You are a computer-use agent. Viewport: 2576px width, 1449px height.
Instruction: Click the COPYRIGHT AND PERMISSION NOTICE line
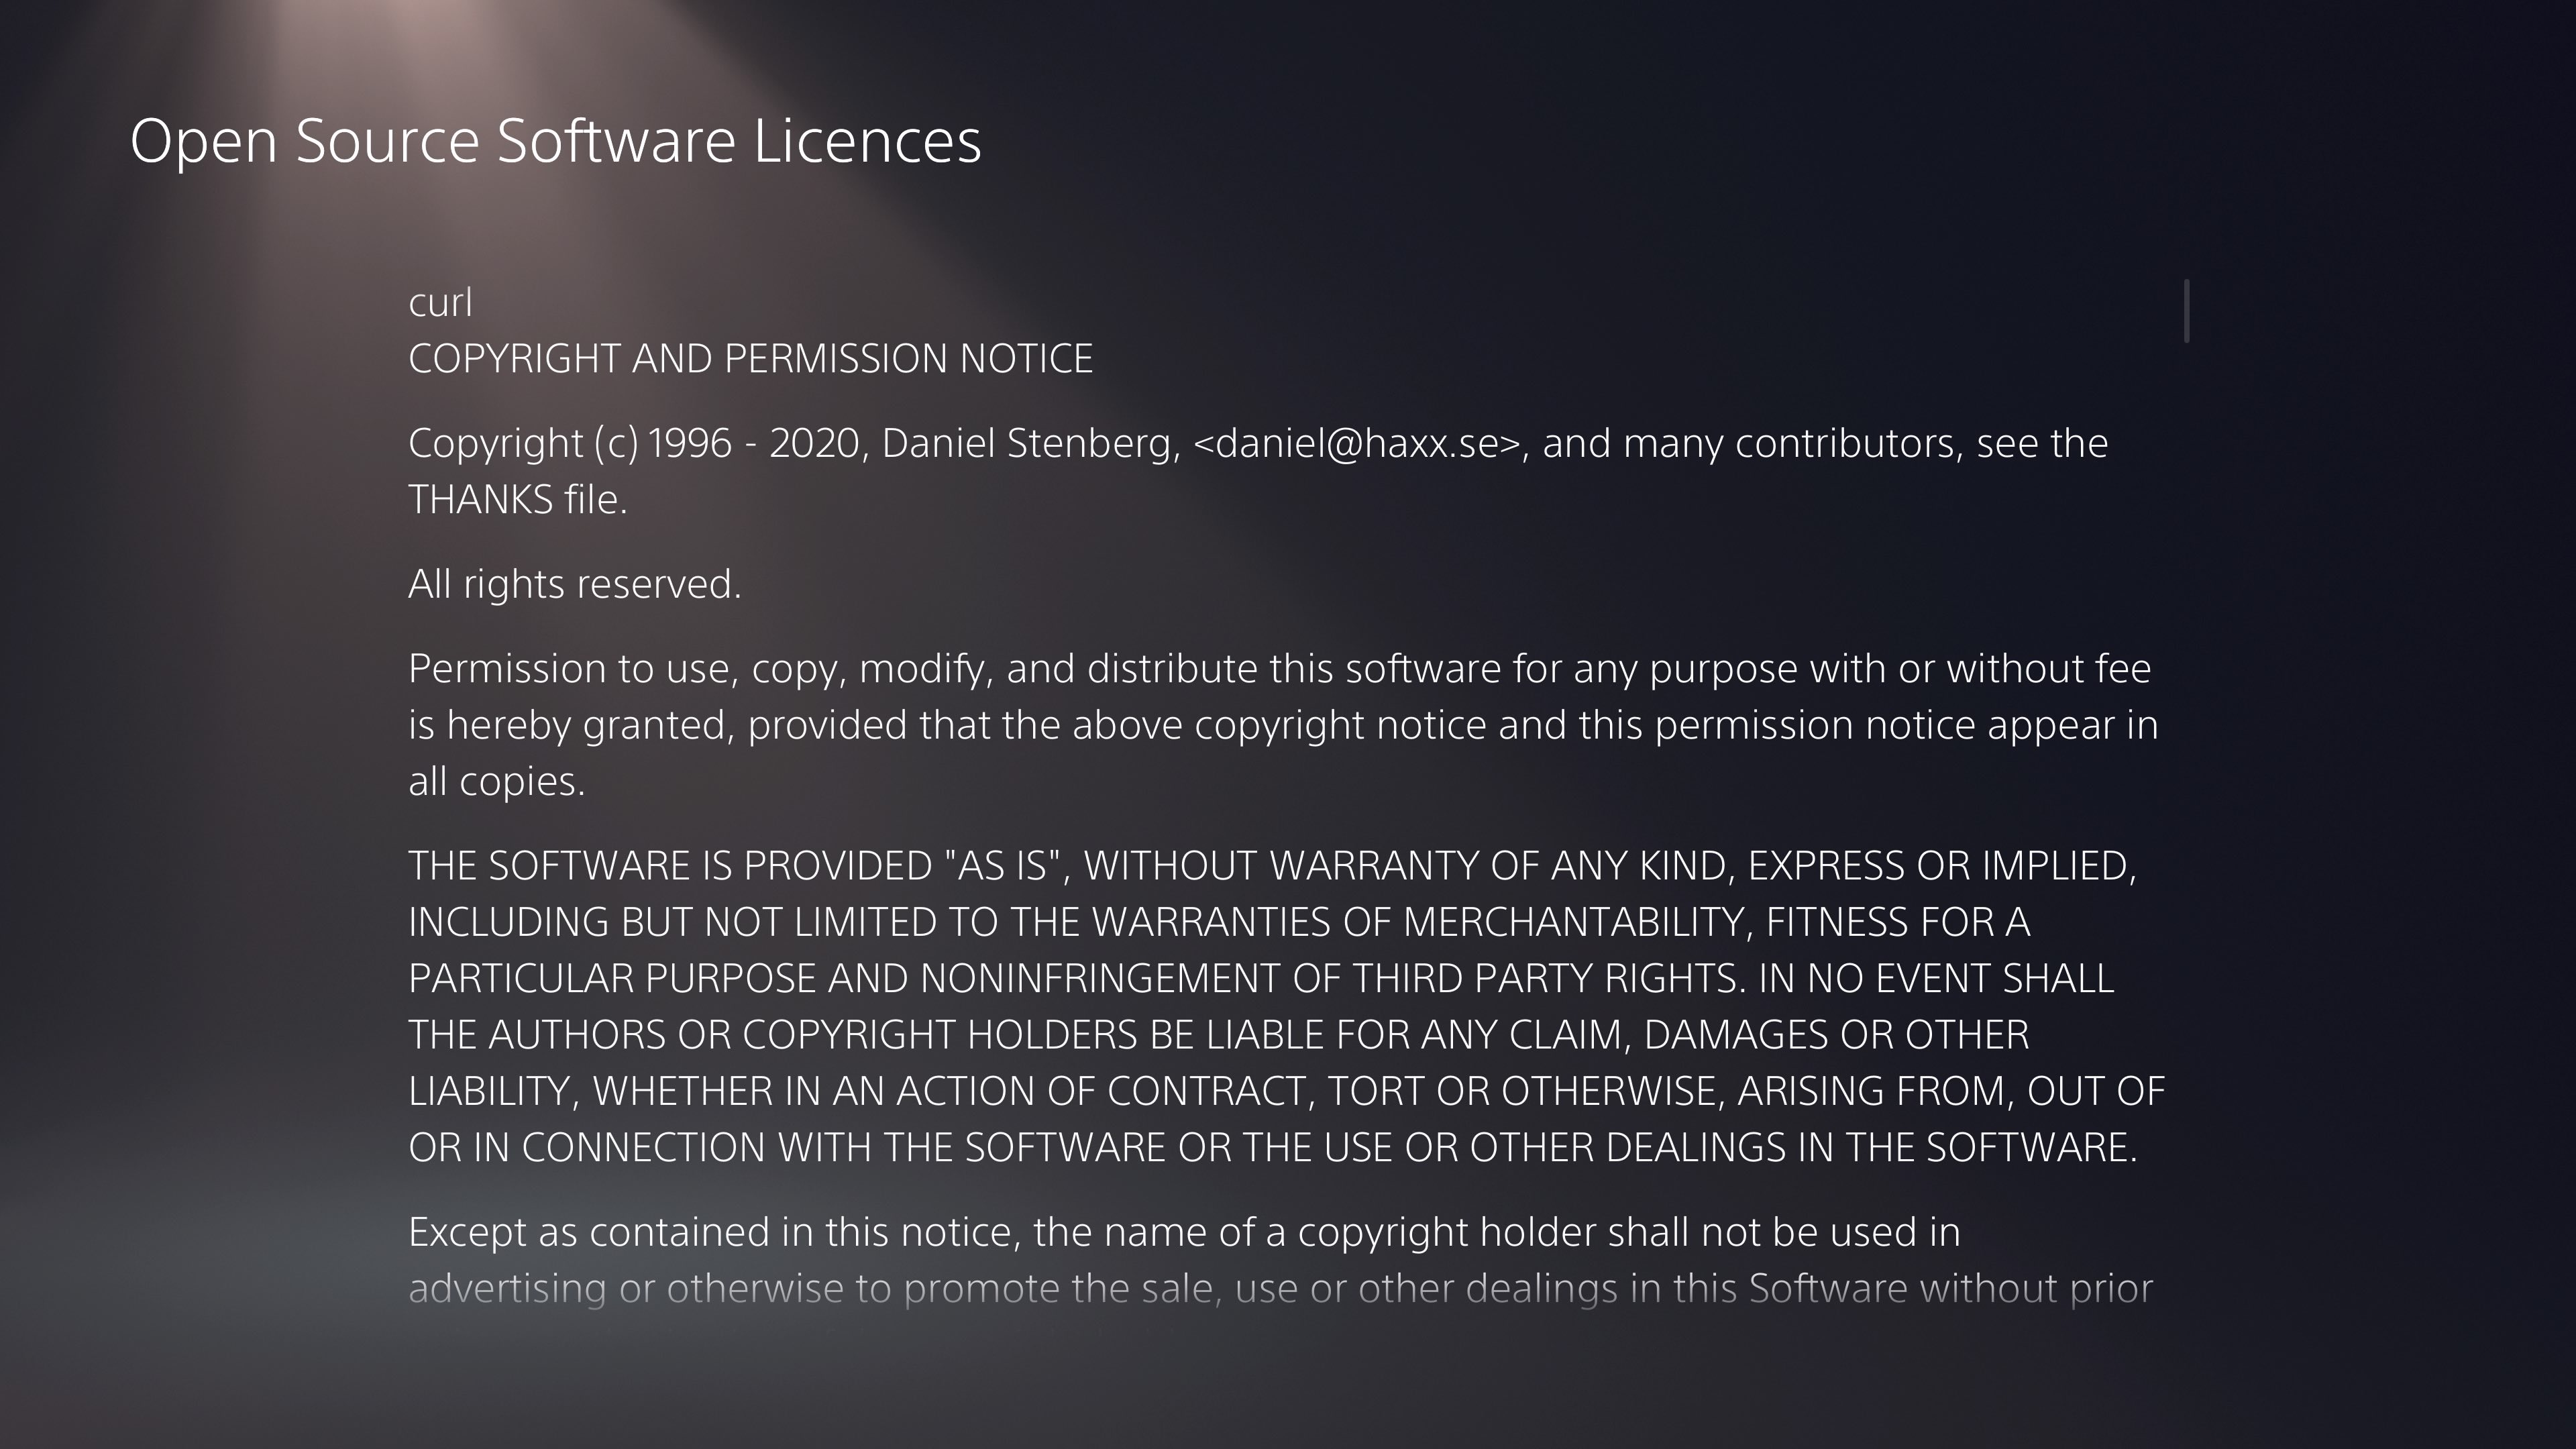[x=751, y=358]
